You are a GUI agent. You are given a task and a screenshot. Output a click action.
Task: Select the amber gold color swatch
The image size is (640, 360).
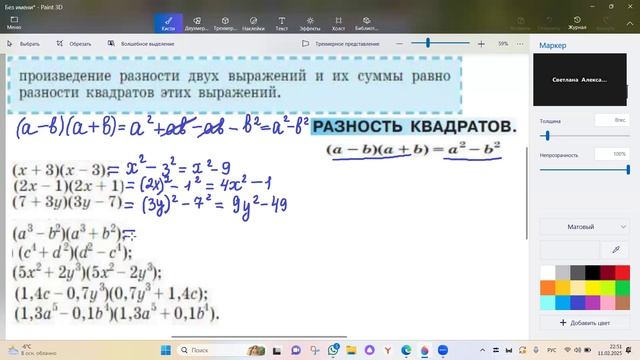(x=563, y=288)
